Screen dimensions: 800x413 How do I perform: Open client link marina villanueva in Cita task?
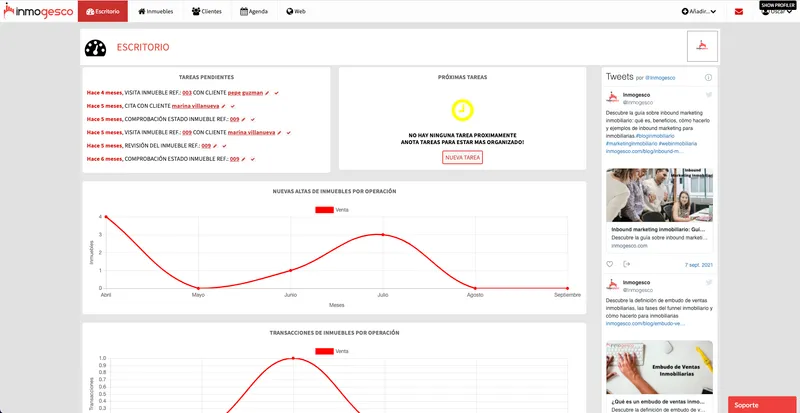195,106
